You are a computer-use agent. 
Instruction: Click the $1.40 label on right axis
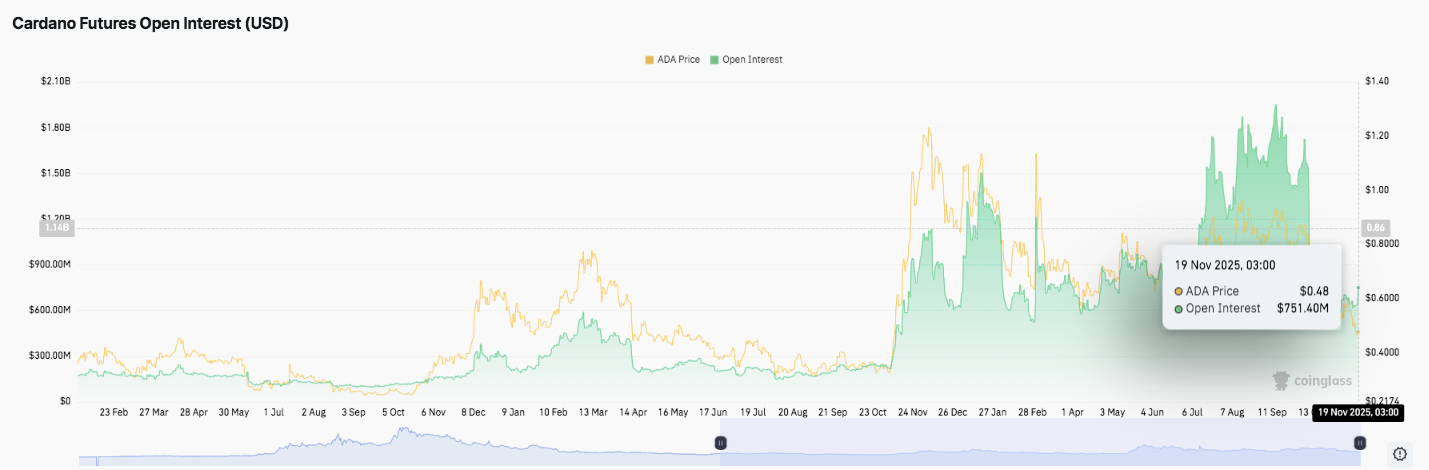pyautogui.click(x=1376, y=81)
